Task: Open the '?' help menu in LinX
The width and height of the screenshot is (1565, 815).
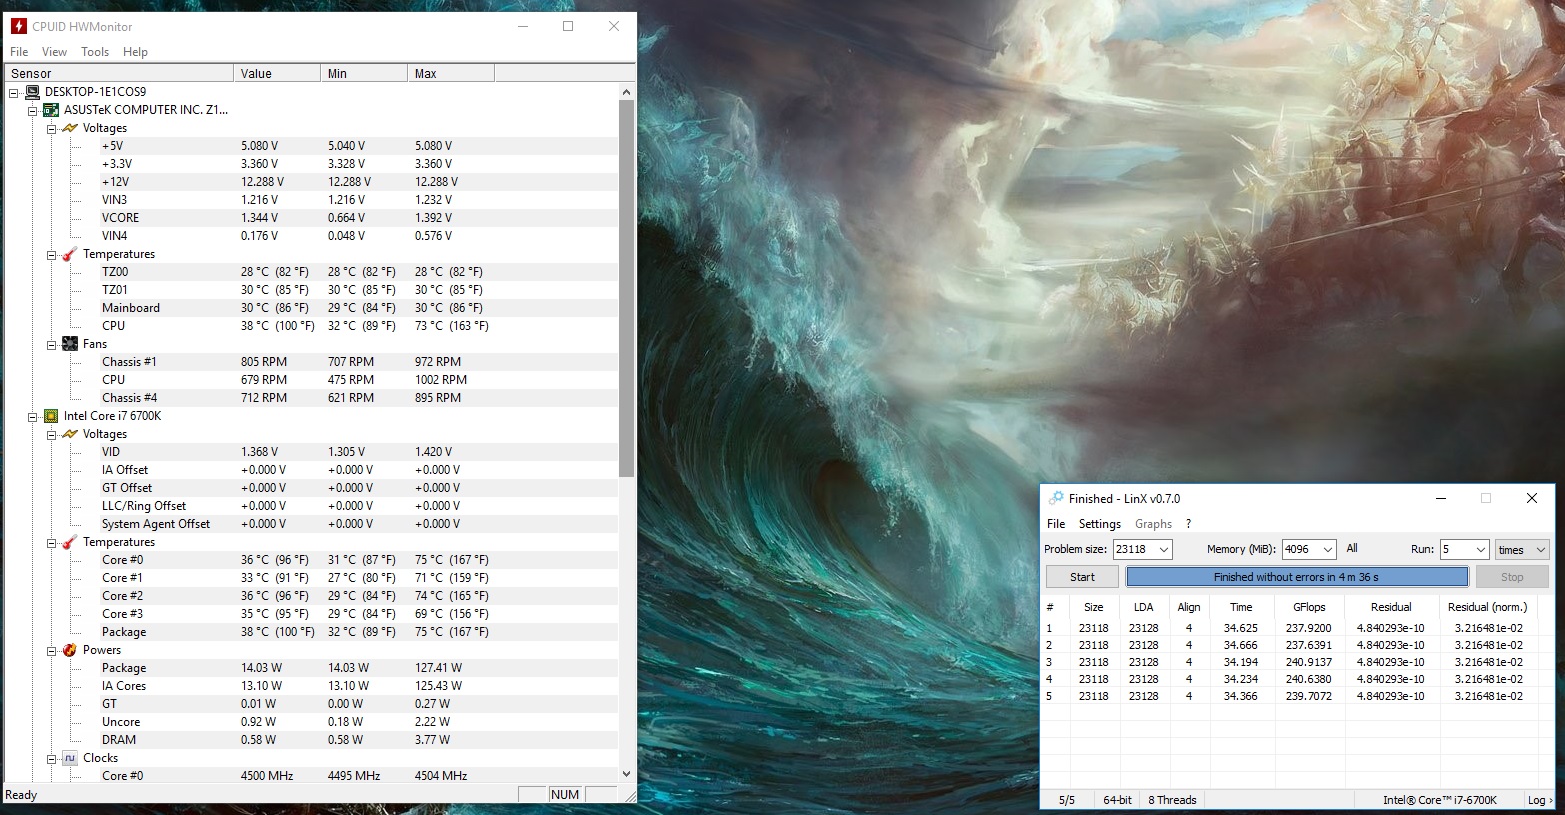Action: [1188, 524]
